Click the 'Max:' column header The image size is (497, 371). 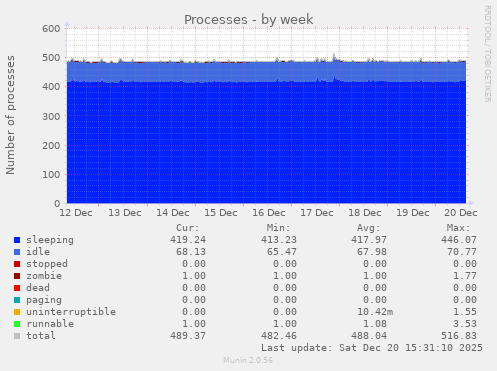459,228
